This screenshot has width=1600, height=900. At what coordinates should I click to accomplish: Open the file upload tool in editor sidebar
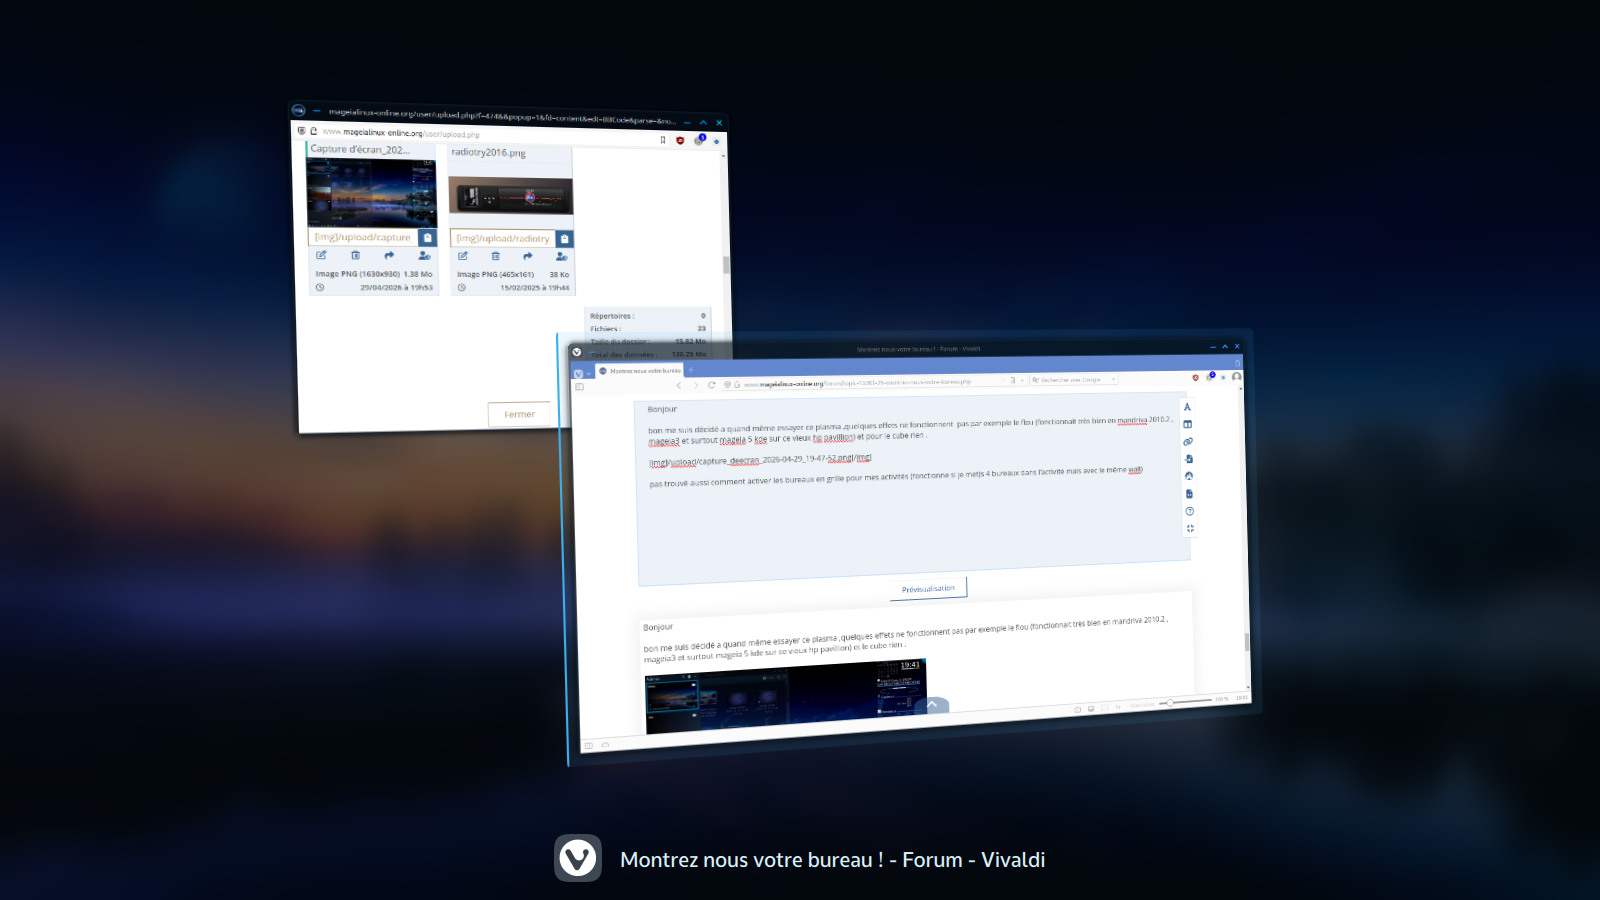click(1189, 459)
